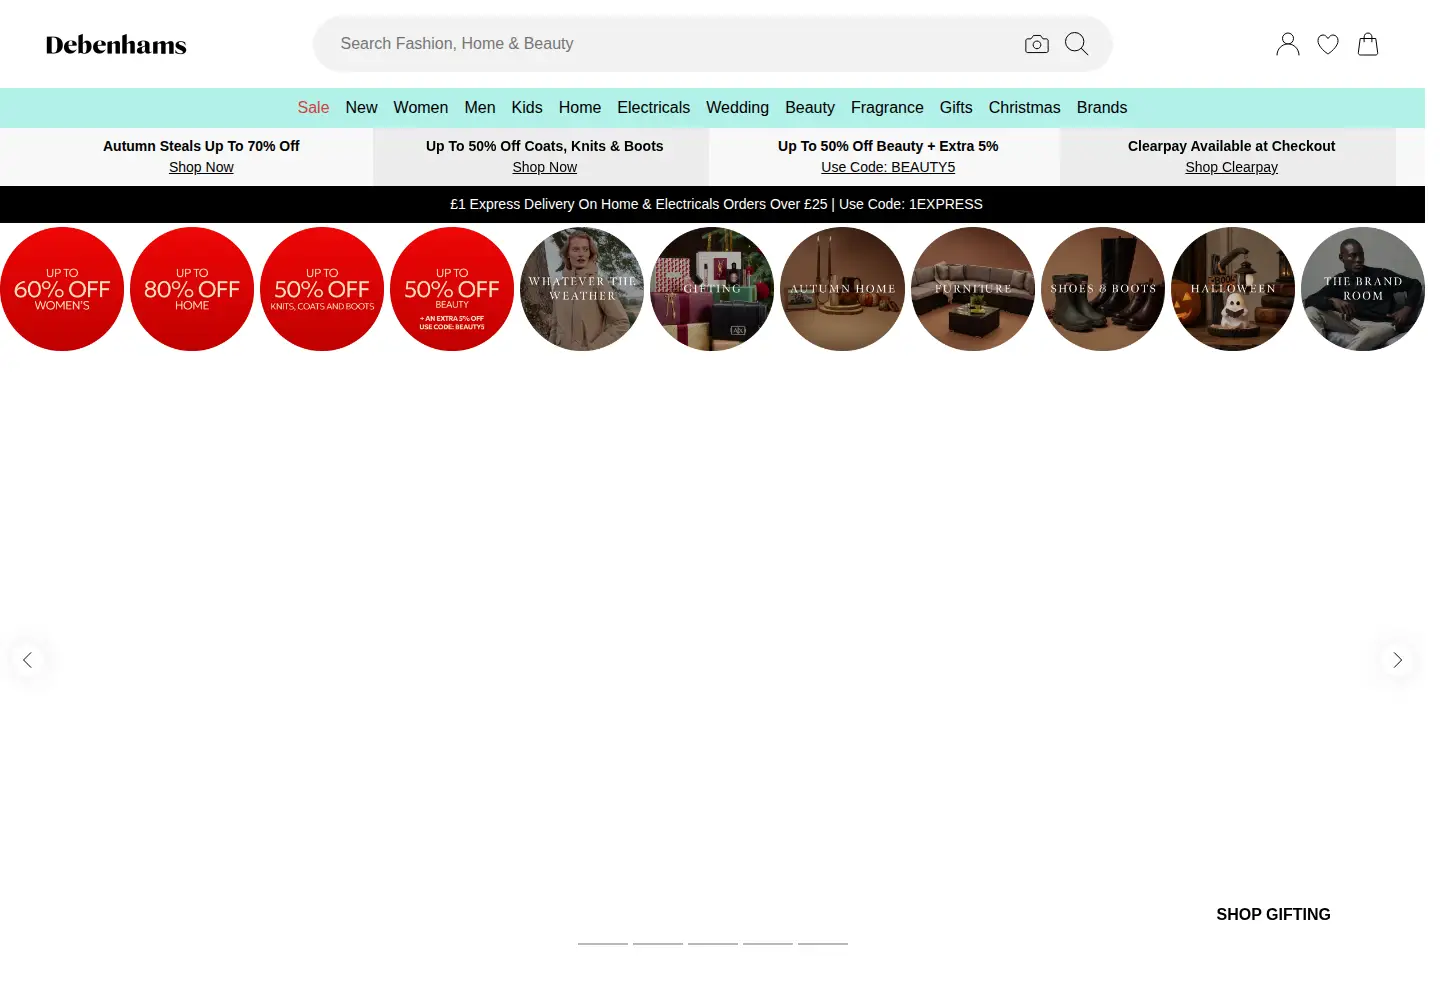Click the magnifying glass search icon
Viewport: 1440px width, 1000px height.
pyautogui.click(x=1077, y=44)
